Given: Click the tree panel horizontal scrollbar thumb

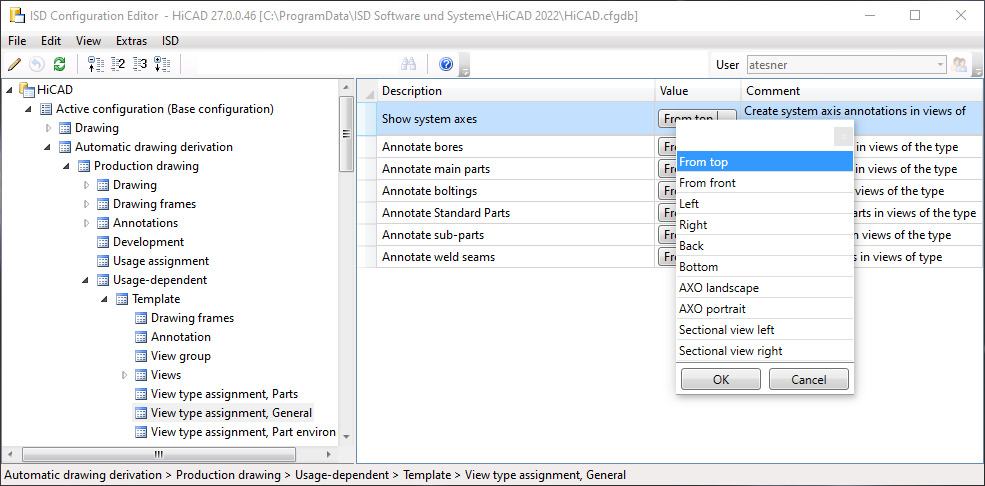Looking at the screenshot, I should pos(158,454).
